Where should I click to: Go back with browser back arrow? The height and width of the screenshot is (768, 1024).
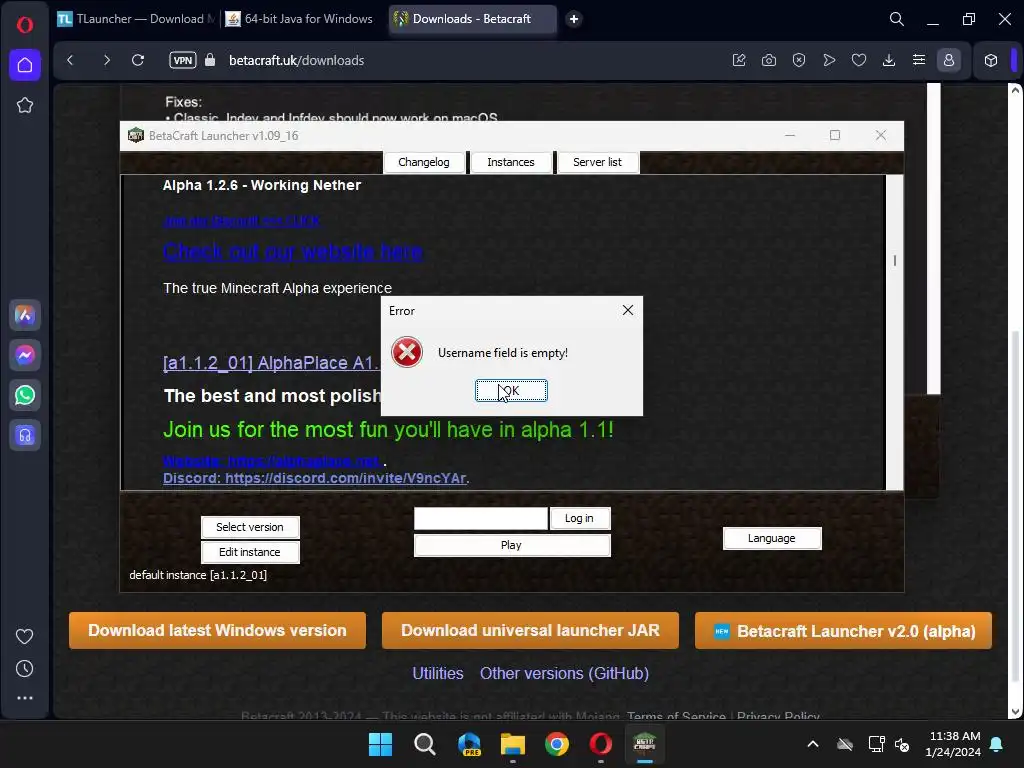[x=71, y=60]
